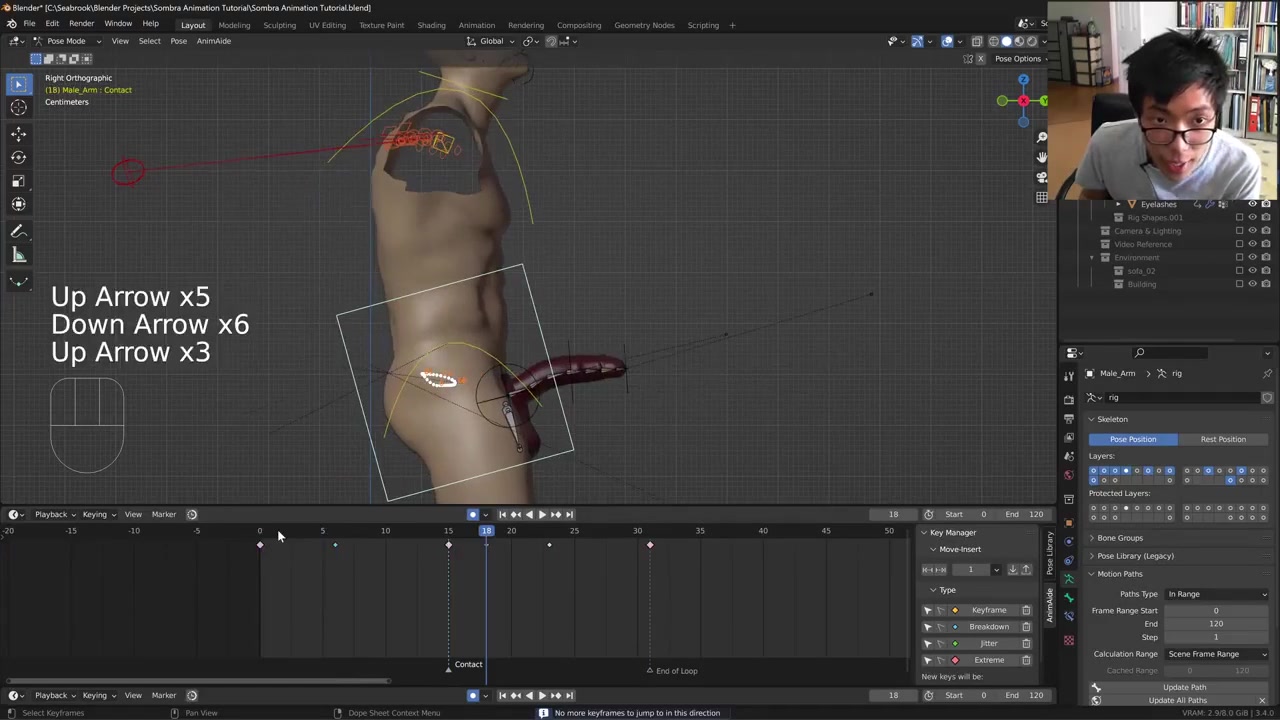Click the Update Path button
1280x720 pixels.
(1184, 687)
